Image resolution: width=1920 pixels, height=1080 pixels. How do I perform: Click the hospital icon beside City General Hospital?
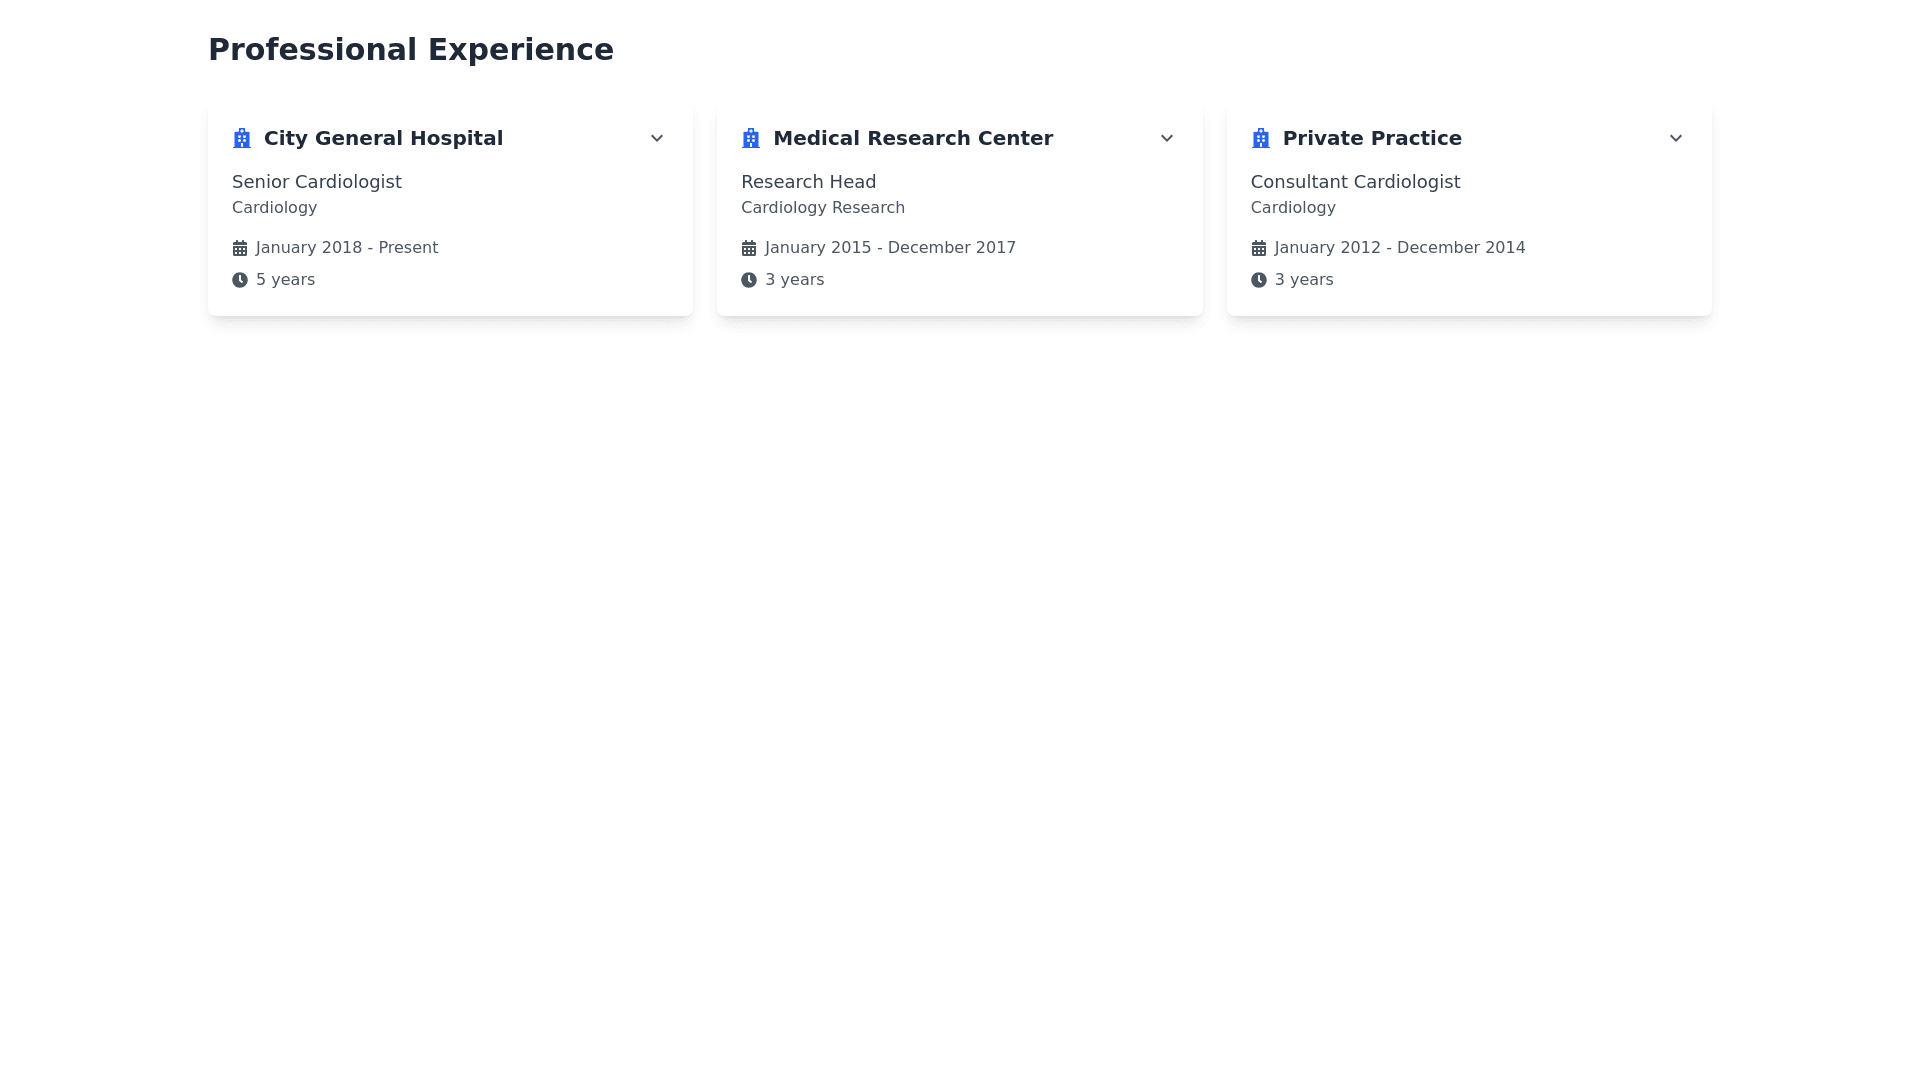click(242, 138)
